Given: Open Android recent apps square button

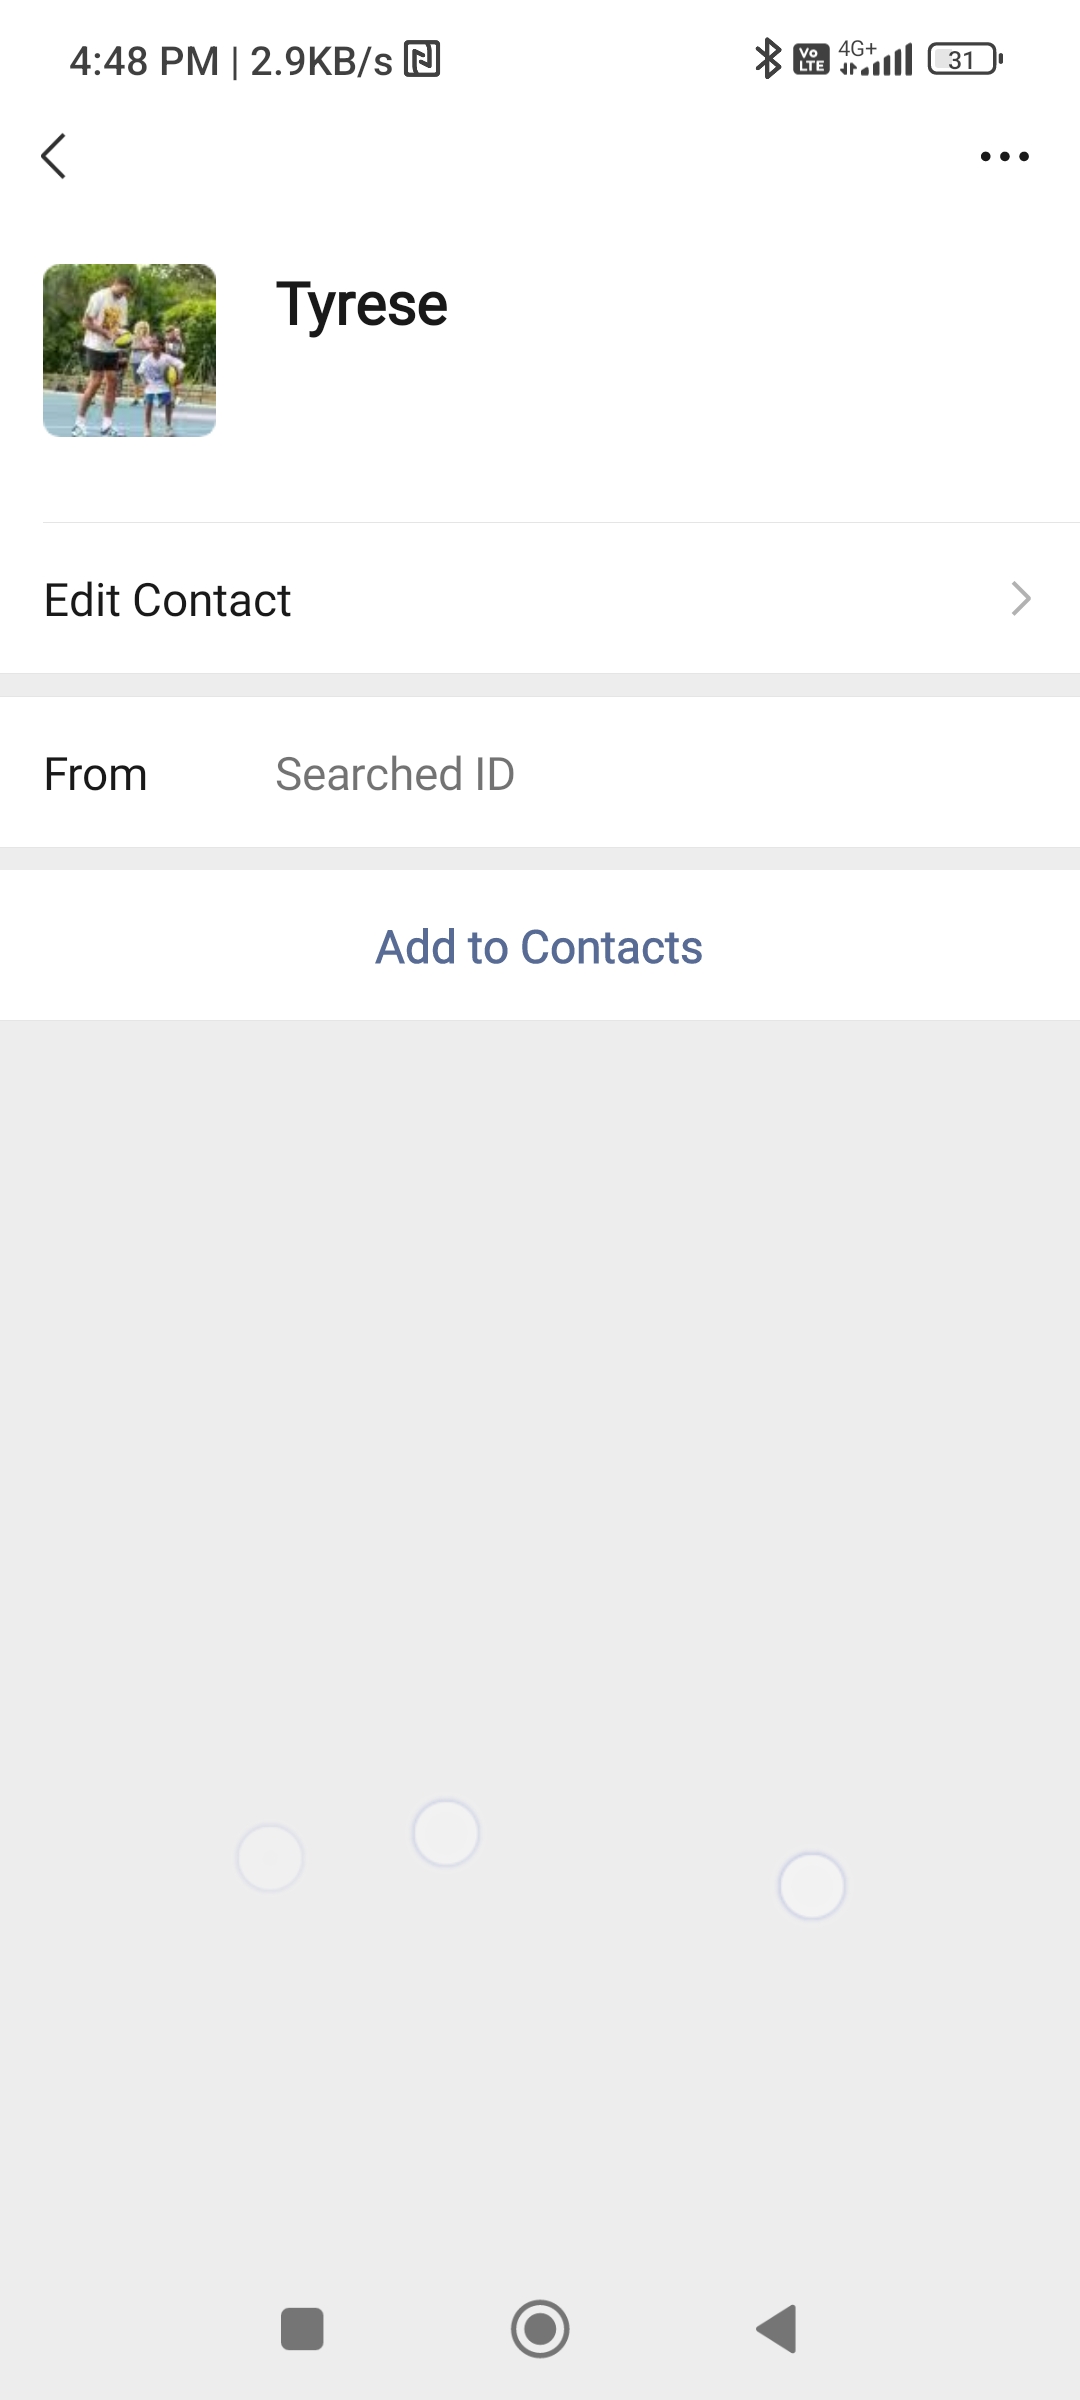Looking at the screenshot, I should (302, 2329).
